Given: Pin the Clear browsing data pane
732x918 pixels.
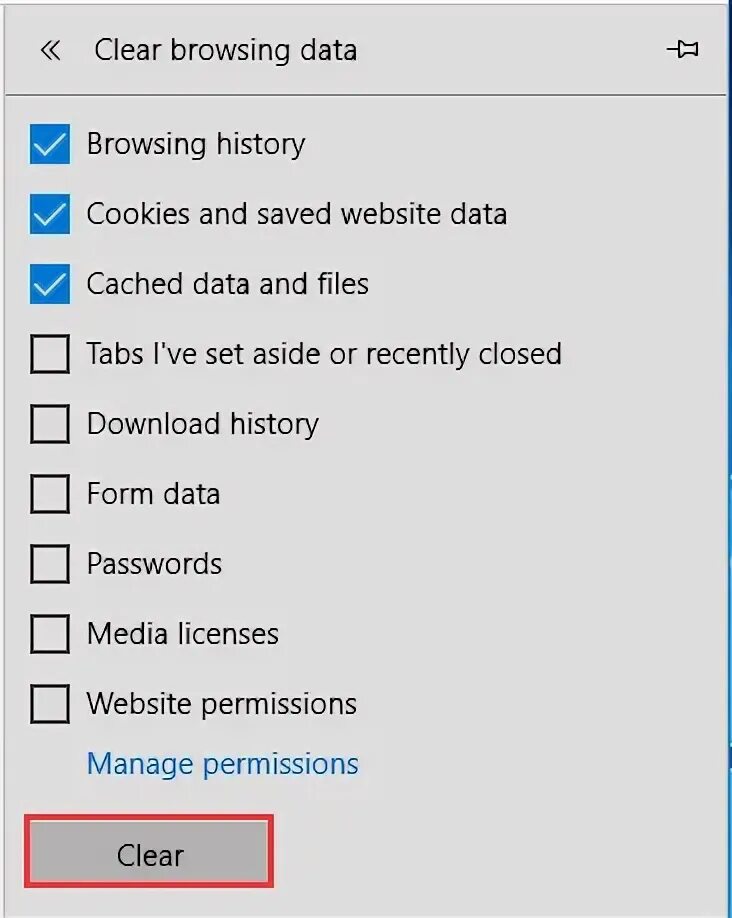Looking at the screenshot, I should [683, 49].
